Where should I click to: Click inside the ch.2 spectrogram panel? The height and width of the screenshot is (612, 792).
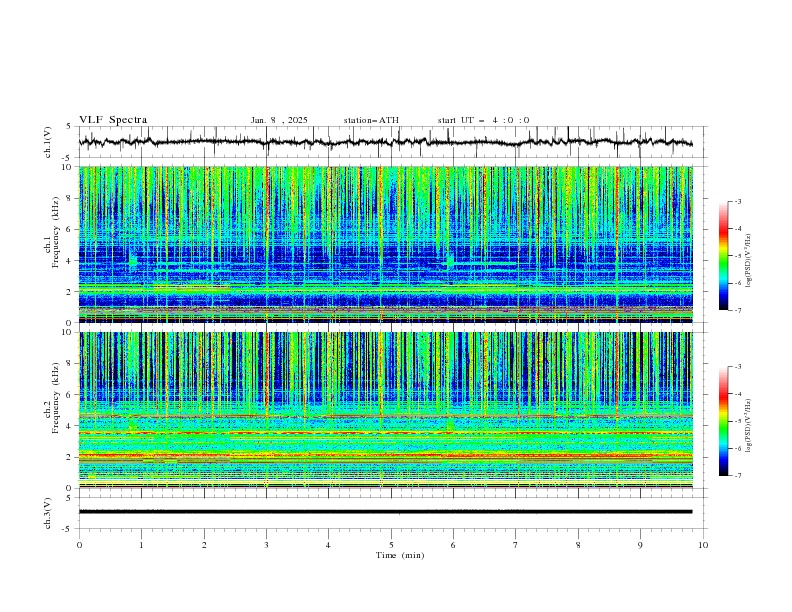pyautogui.click(x=386, y=410)
